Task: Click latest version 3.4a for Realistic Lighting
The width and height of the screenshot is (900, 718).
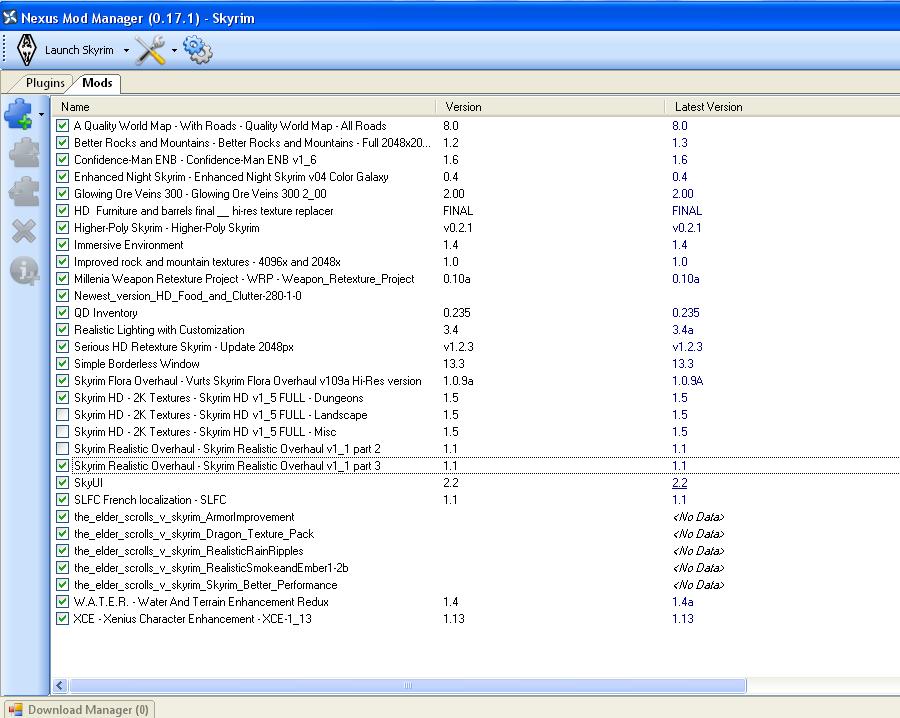Action: (x=682, y=330)
